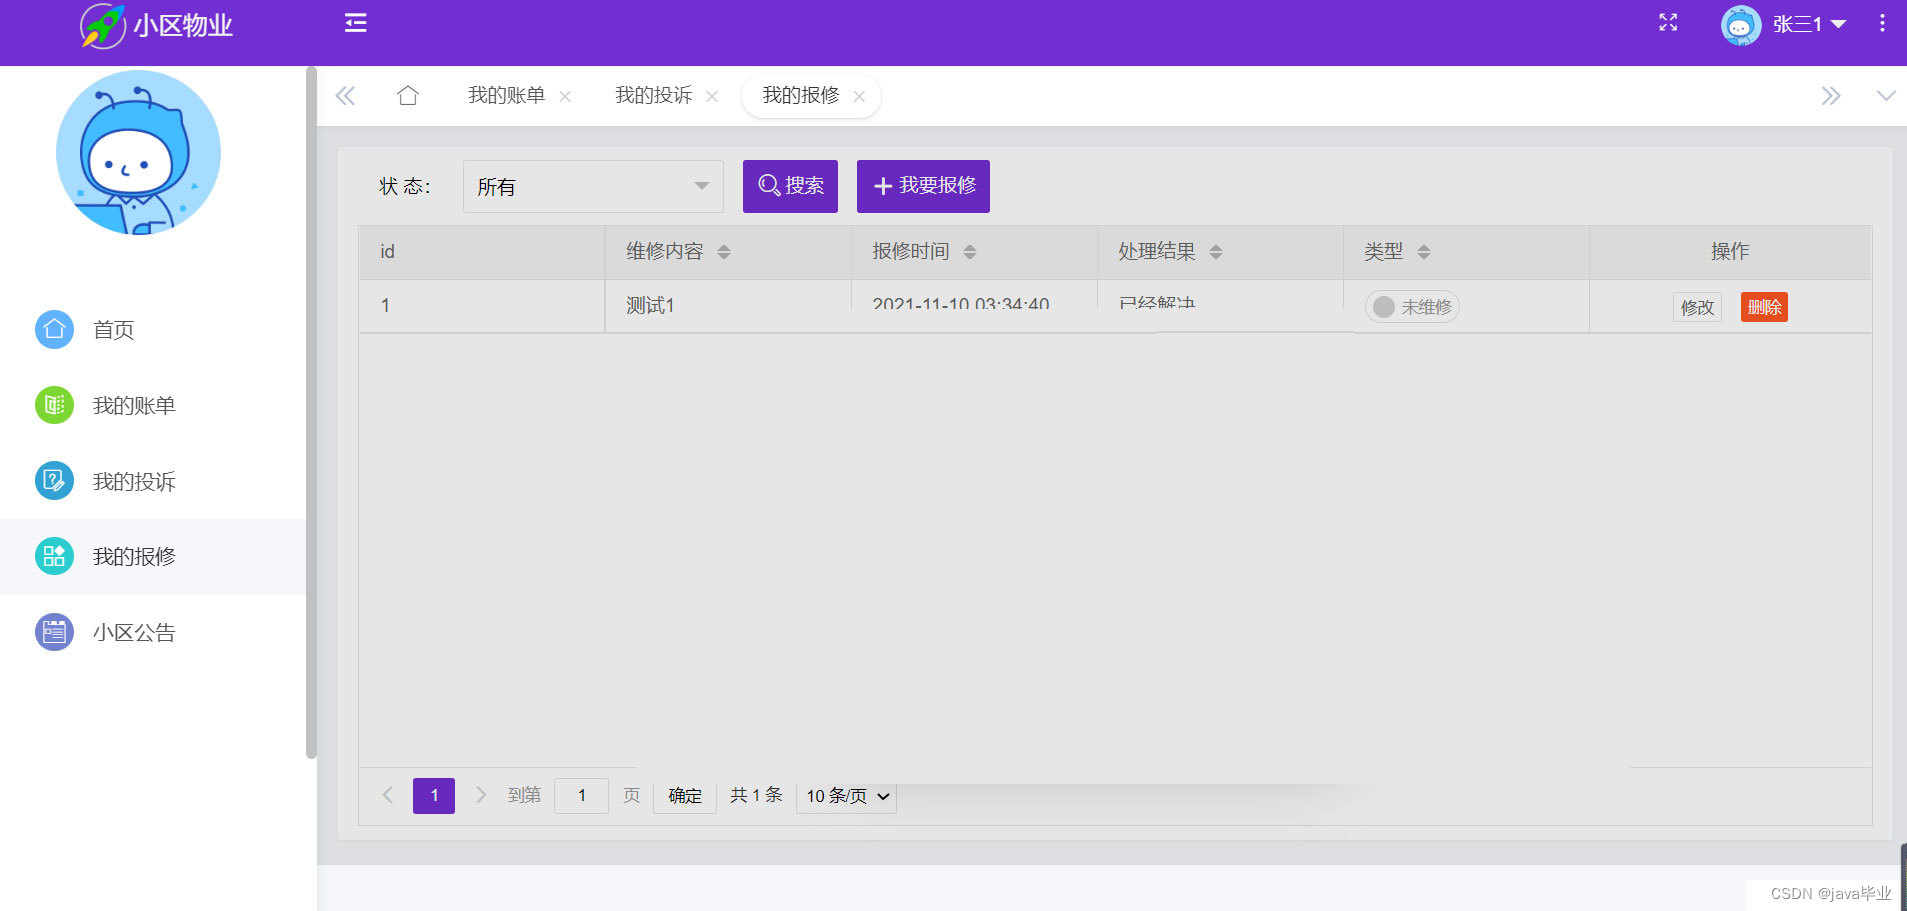This screenshot has width=1907, height=911.
Task: Sort by 类型 column arrows
Action: pos(1424,252)
